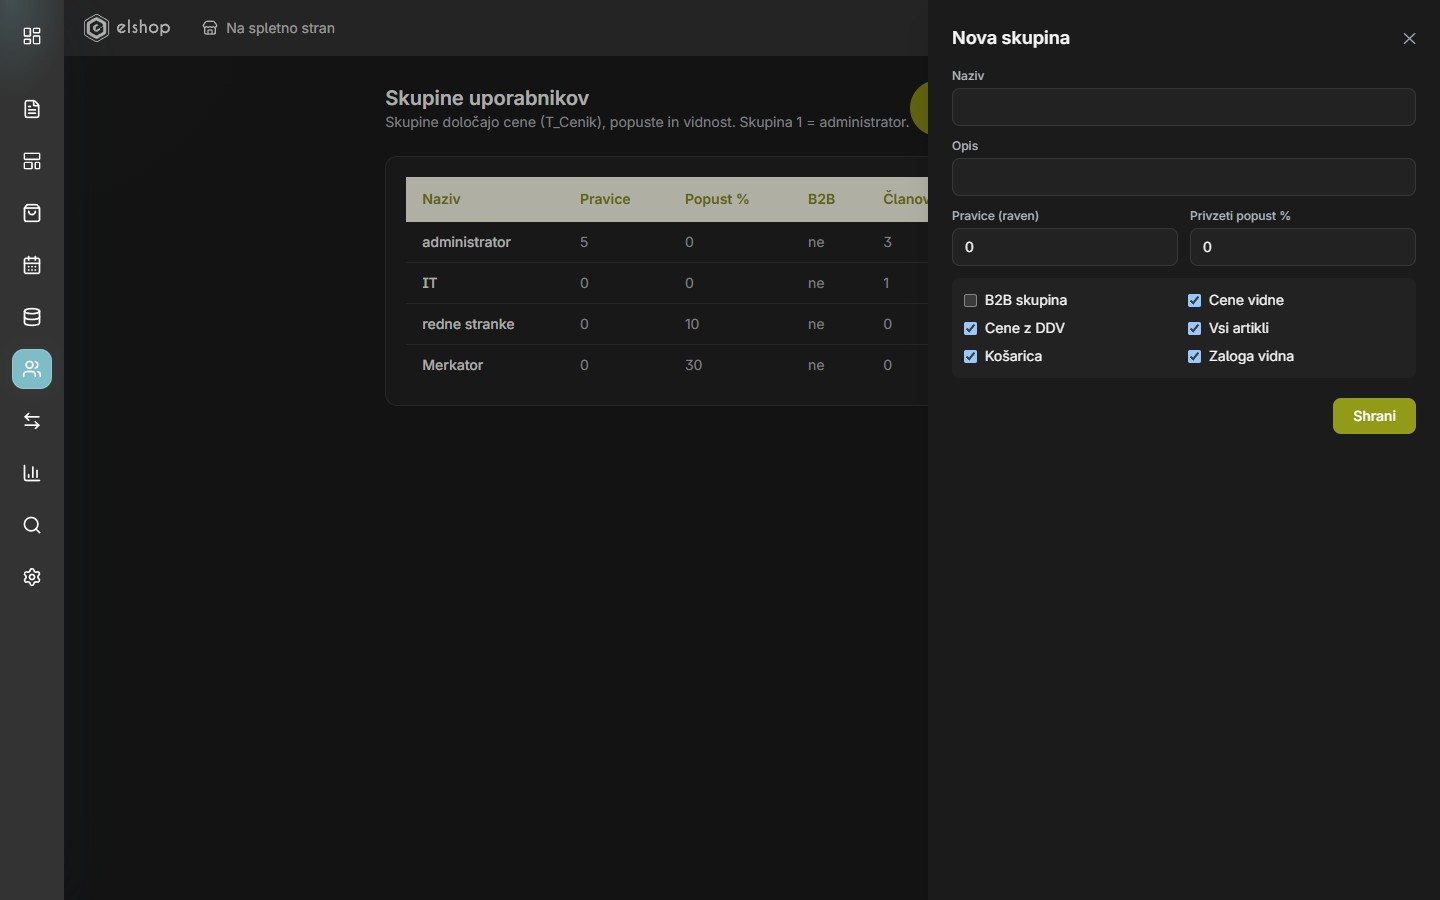This screenshot has width=1440, height=900.
Task: Open the shopping bag orders icon
Action: point(32,213)
